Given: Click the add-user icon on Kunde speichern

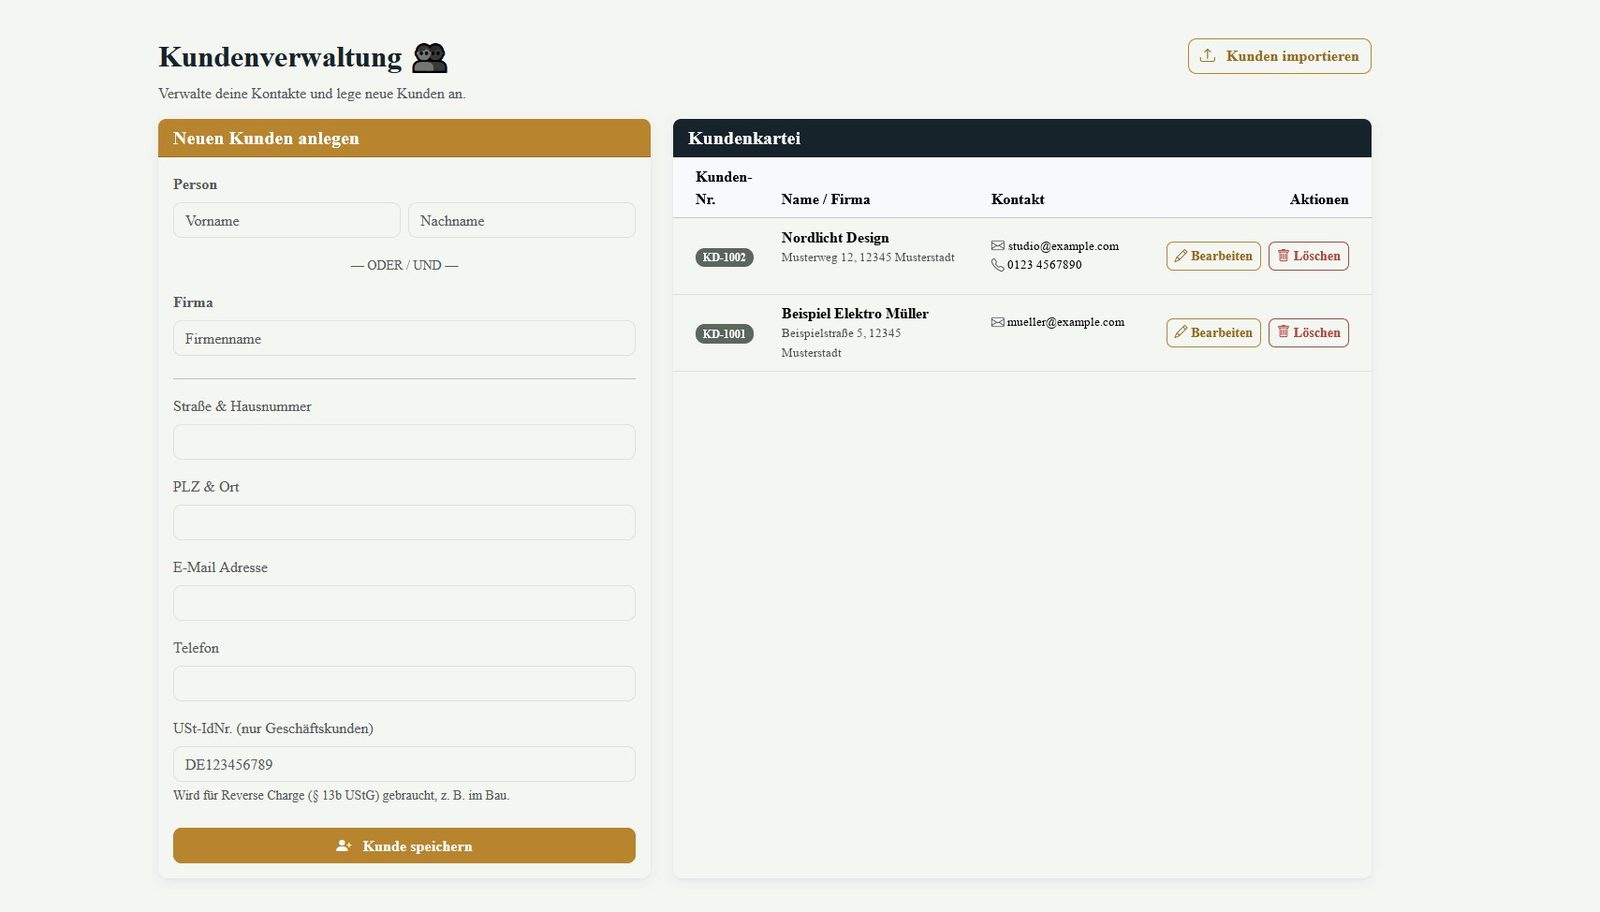Looking at the screenshot, I should (344, 846).
